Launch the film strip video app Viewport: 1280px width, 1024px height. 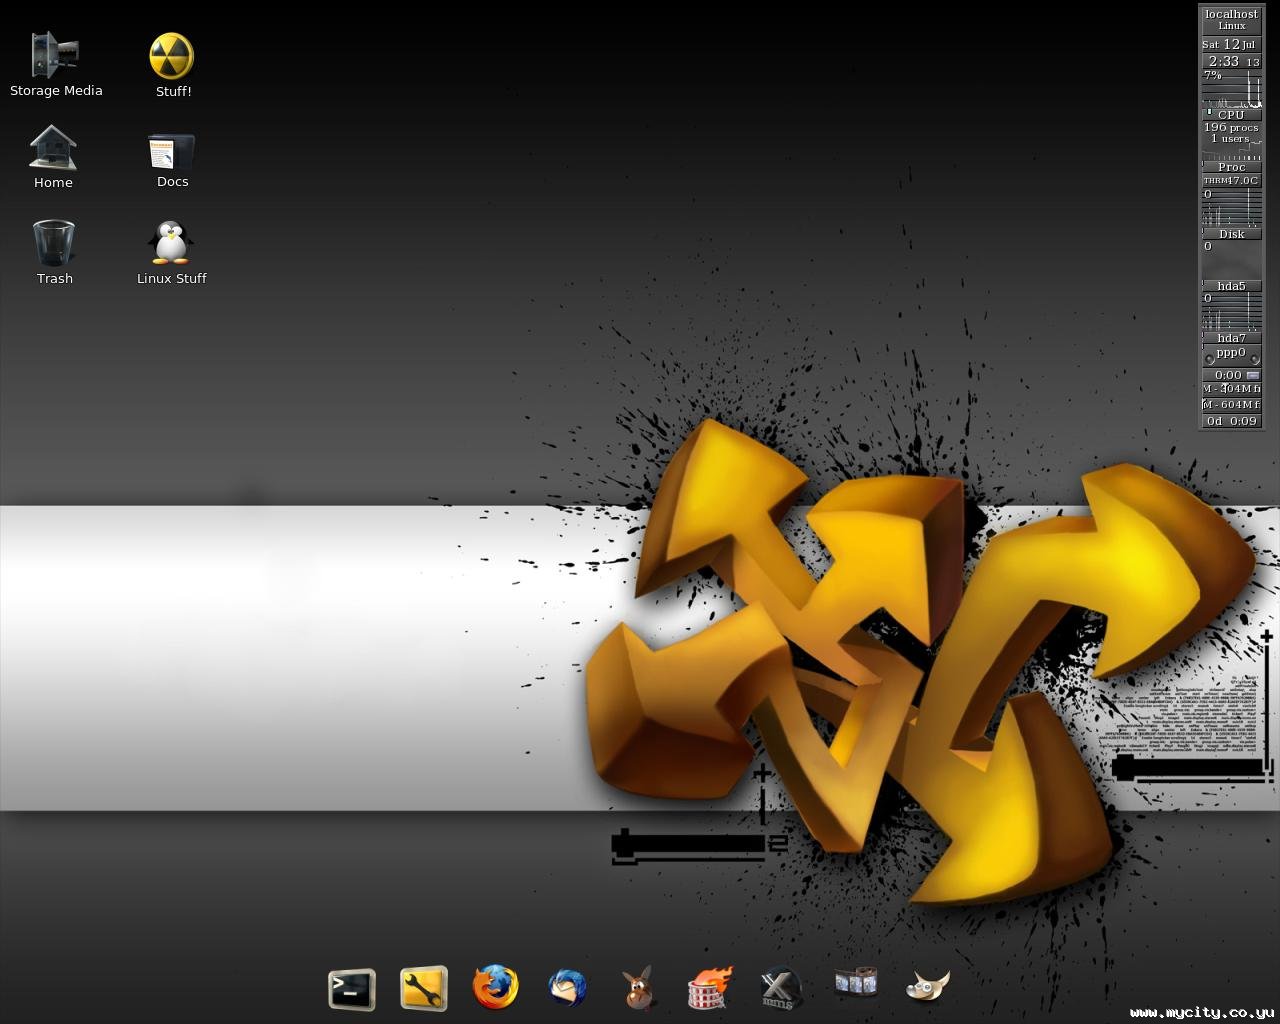coord(855,983)
